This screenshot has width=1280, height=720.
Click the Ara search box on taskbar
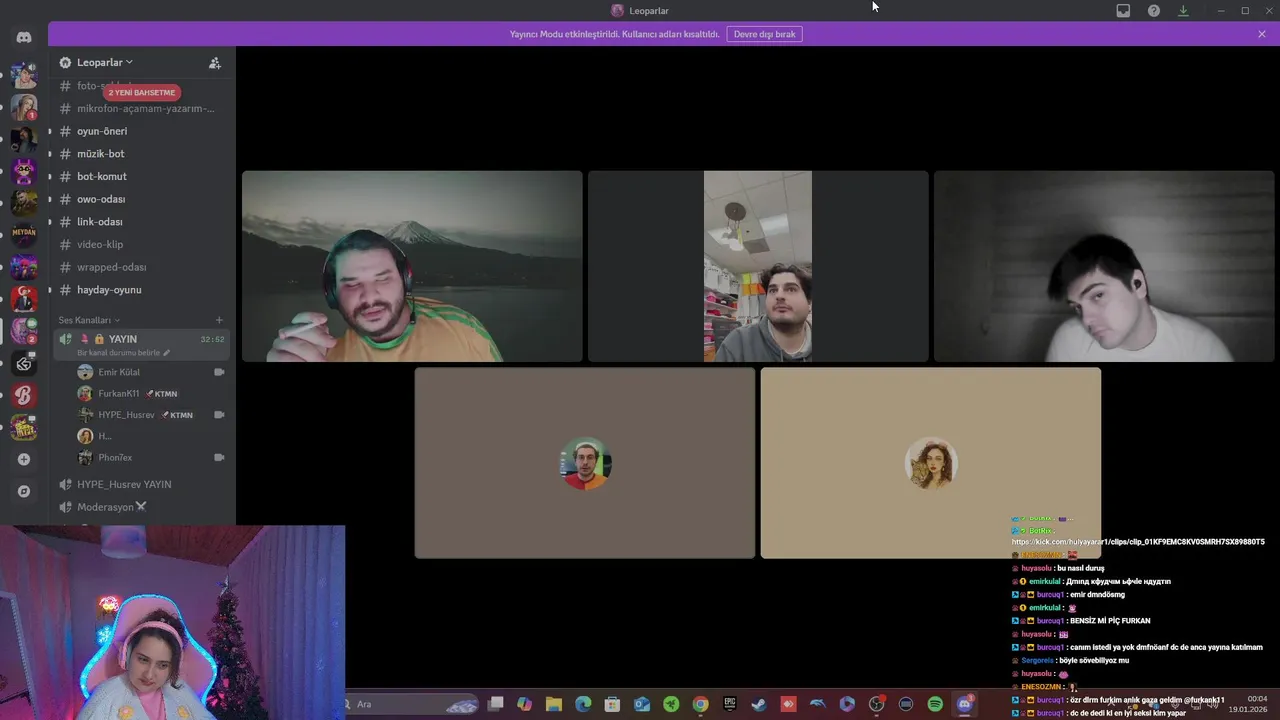[410, 704]
